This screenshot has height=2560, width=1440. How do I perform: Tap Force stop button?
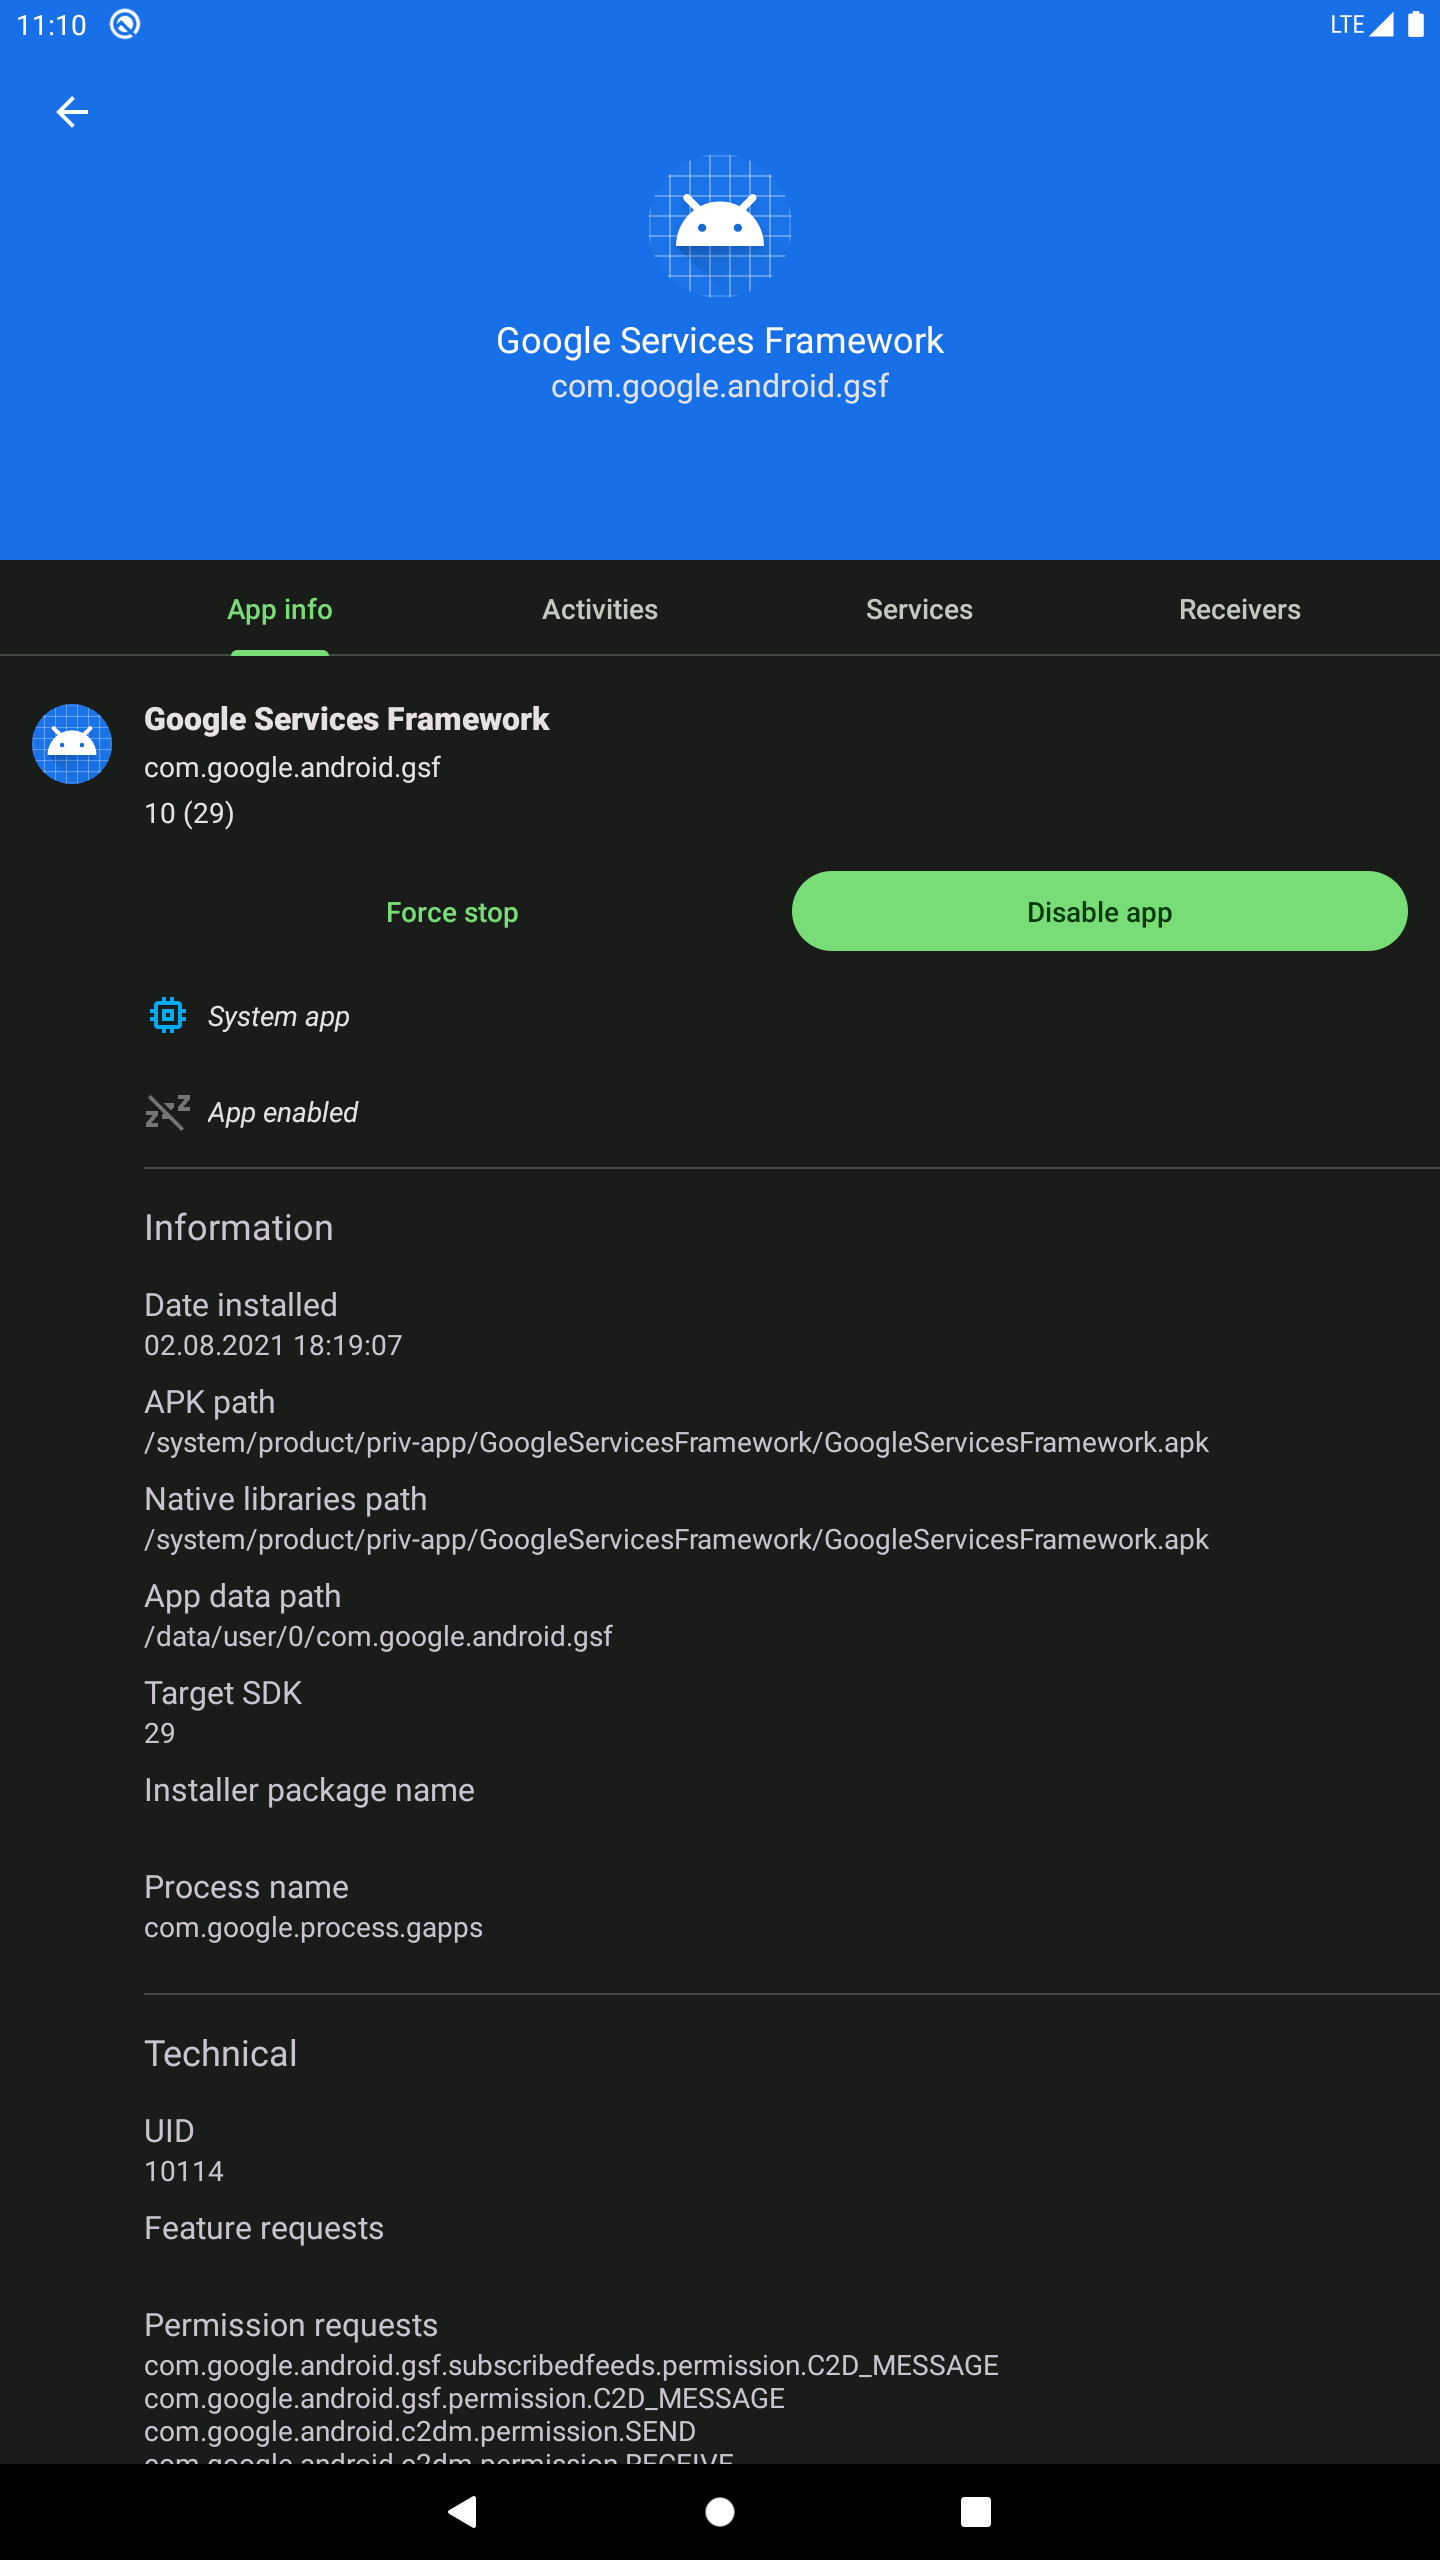click(x=452, y=912)
